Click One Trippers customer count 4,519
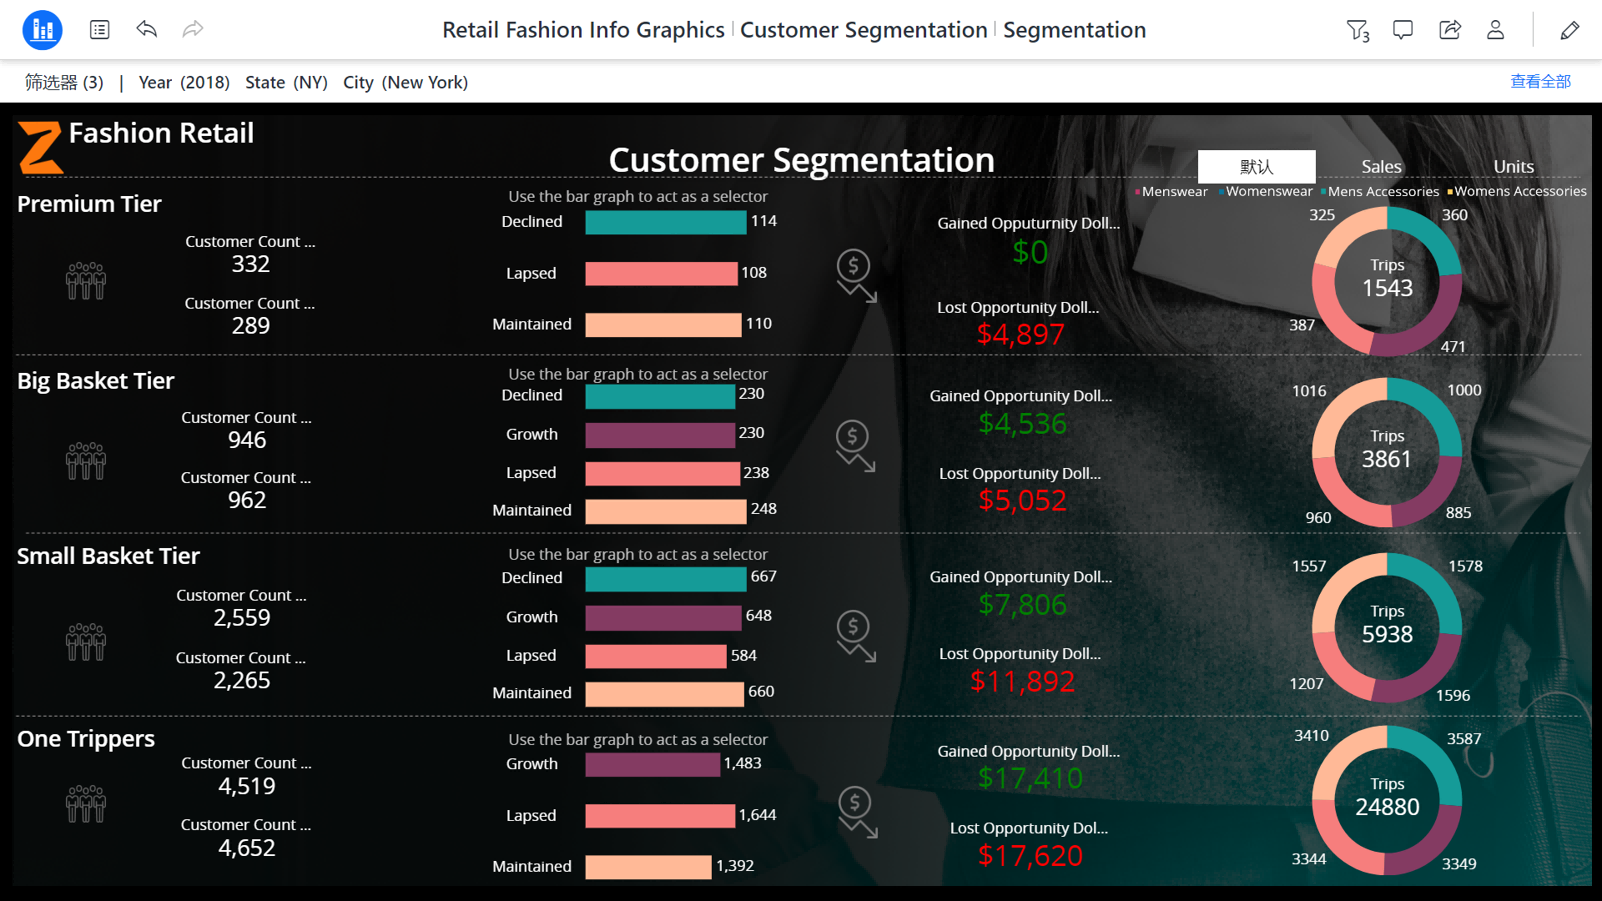 click(x=247, y=786)
